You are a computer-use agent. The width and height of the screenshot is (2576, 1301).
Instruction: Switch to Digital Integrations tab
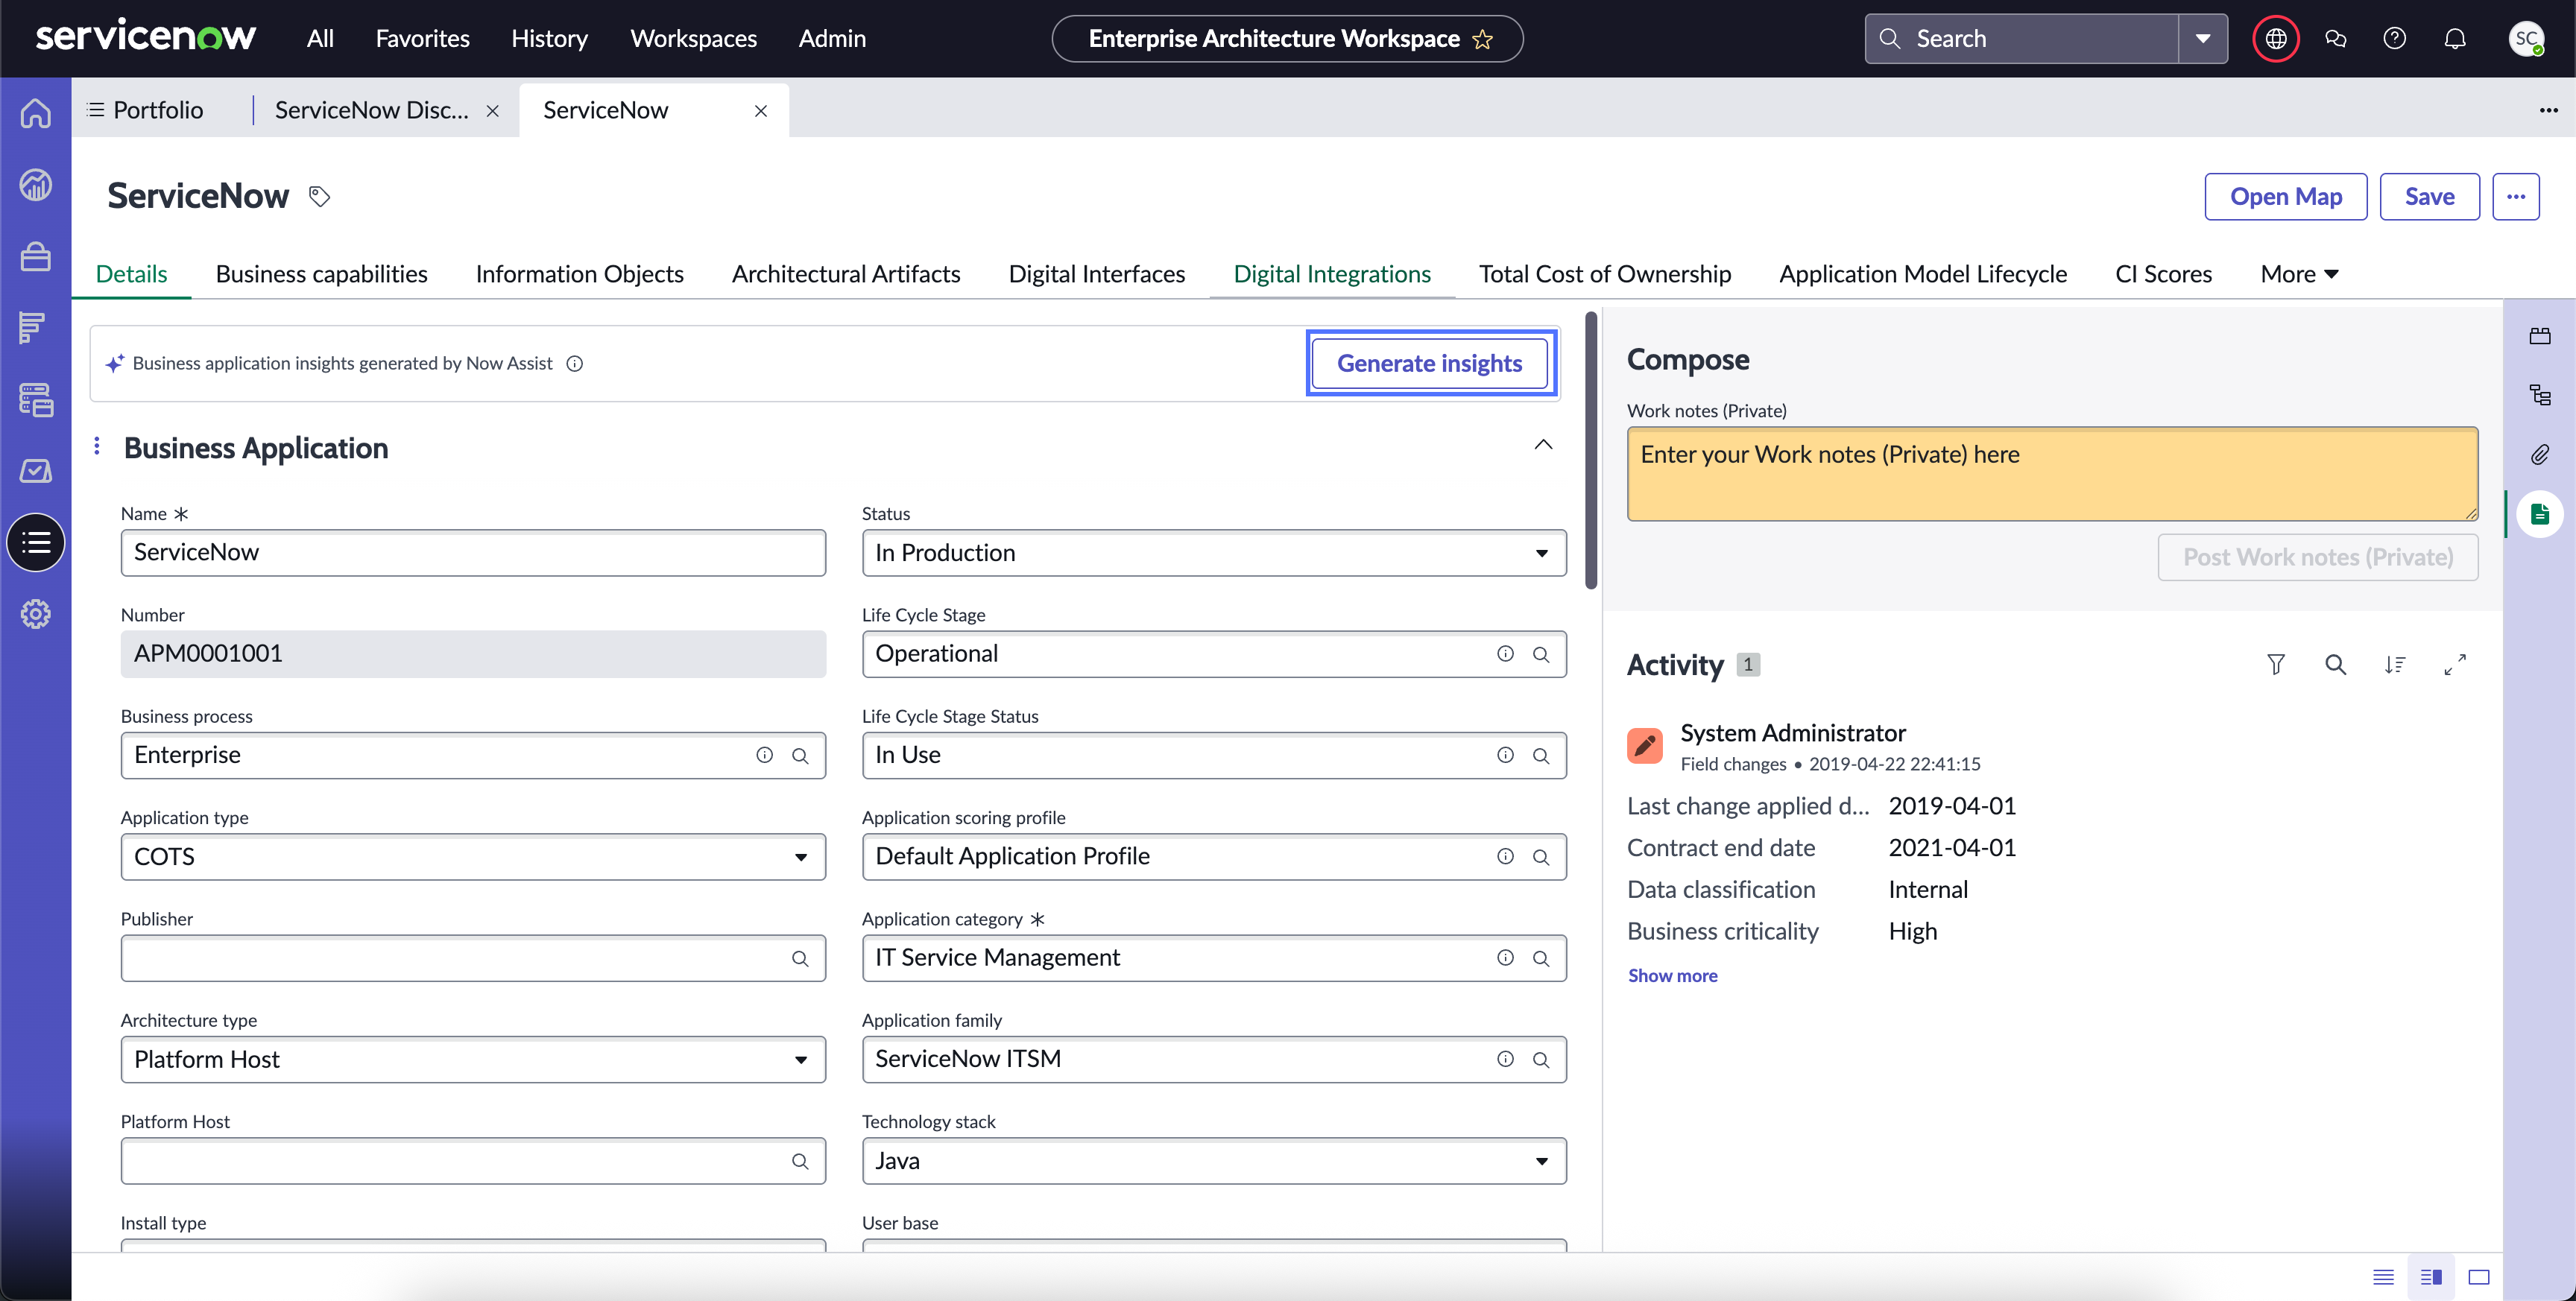click(1332, 274)
